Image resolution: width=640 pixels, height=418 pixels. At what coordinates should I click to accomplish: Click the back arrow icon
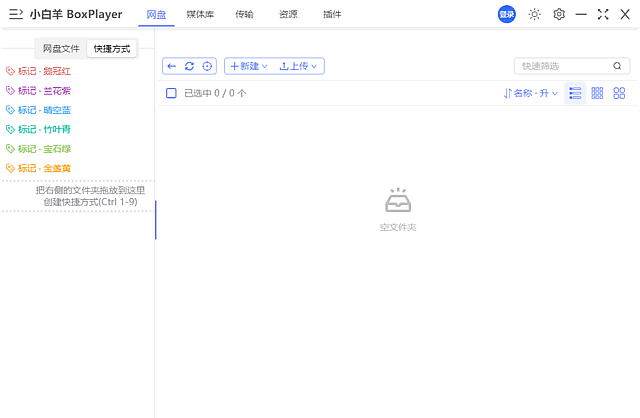click(x=172, y=66)
